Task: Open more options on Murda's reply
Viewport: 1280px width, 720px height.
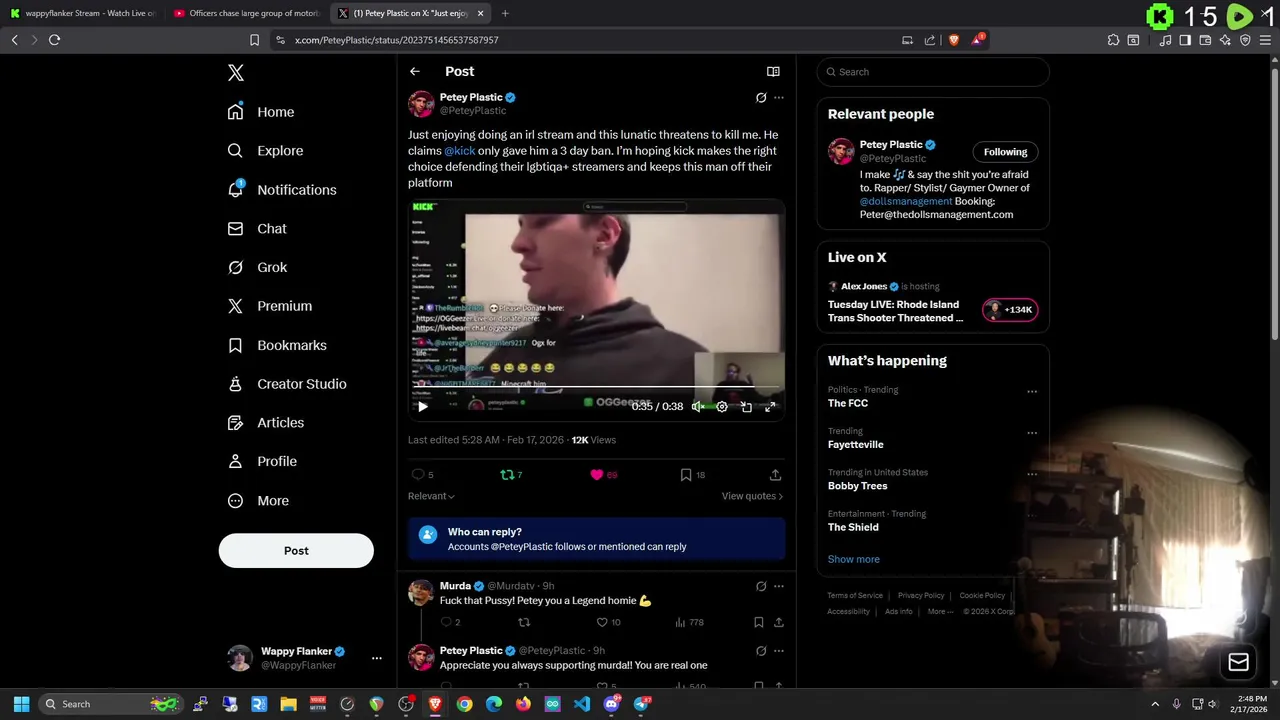Action: (x=779, y=587)
